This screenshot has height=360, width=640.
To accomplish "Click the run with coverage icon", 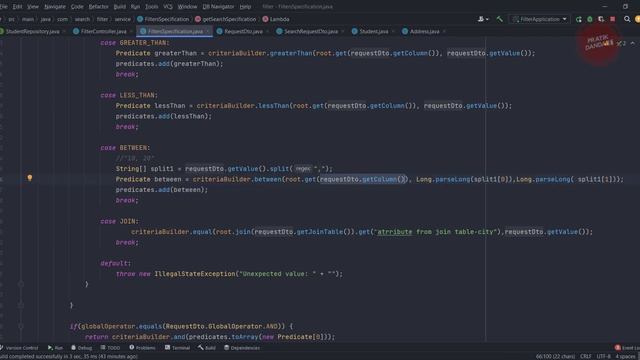I will point(601,19).
